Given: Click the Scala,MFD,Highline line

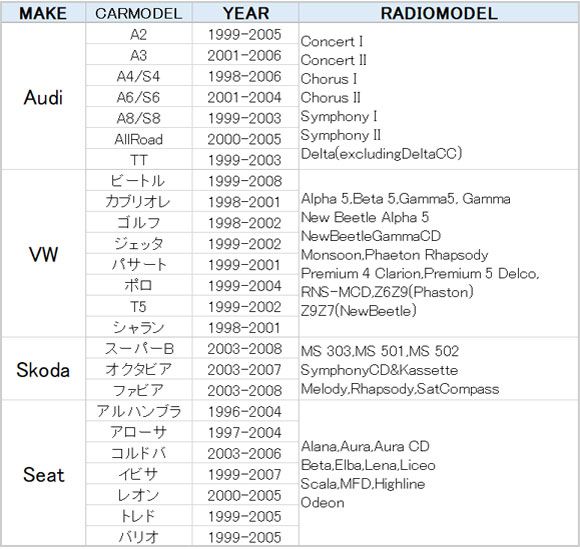Looking at the screenshot, I should click(x=363, y=484).
